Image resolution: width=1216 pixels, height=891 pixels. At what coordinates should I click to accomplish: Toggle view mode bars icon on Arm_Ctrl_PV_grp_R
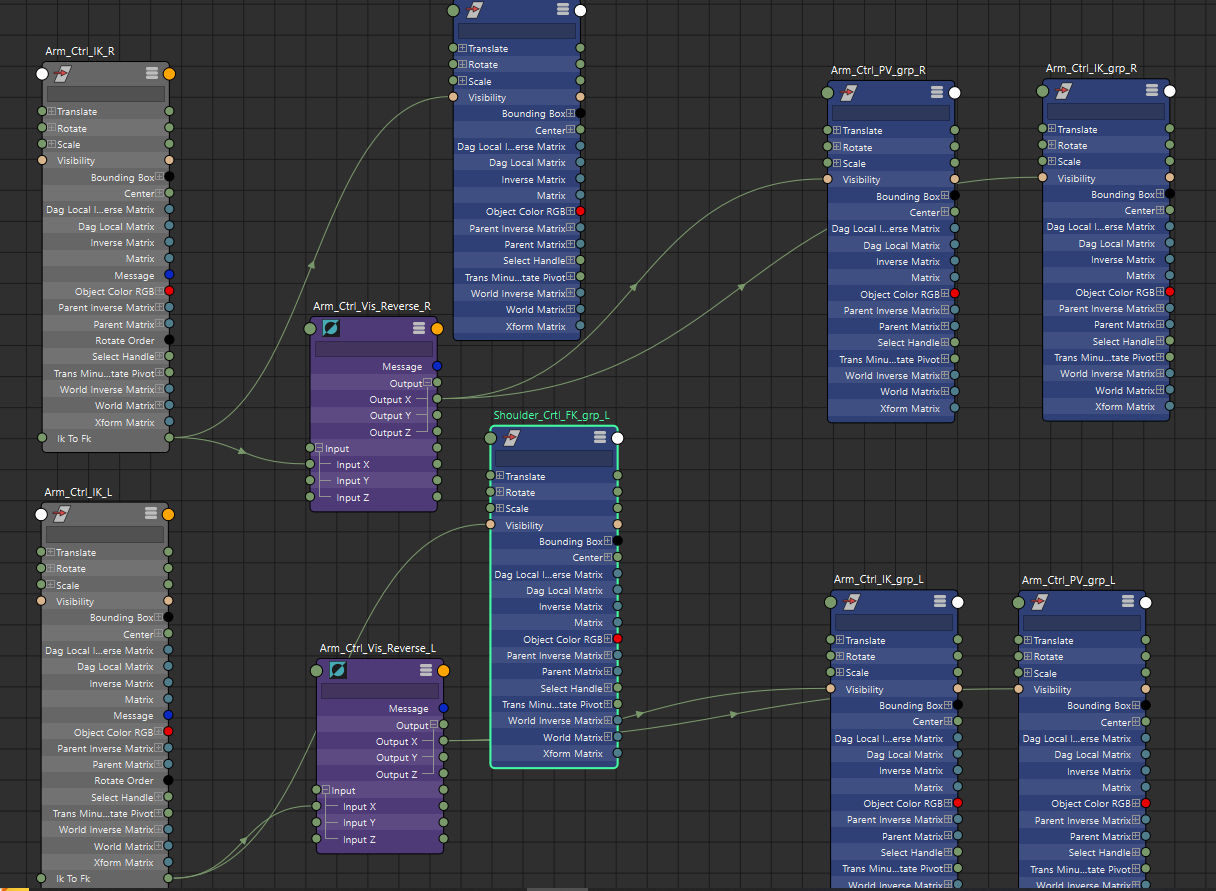tap(936, 92)
